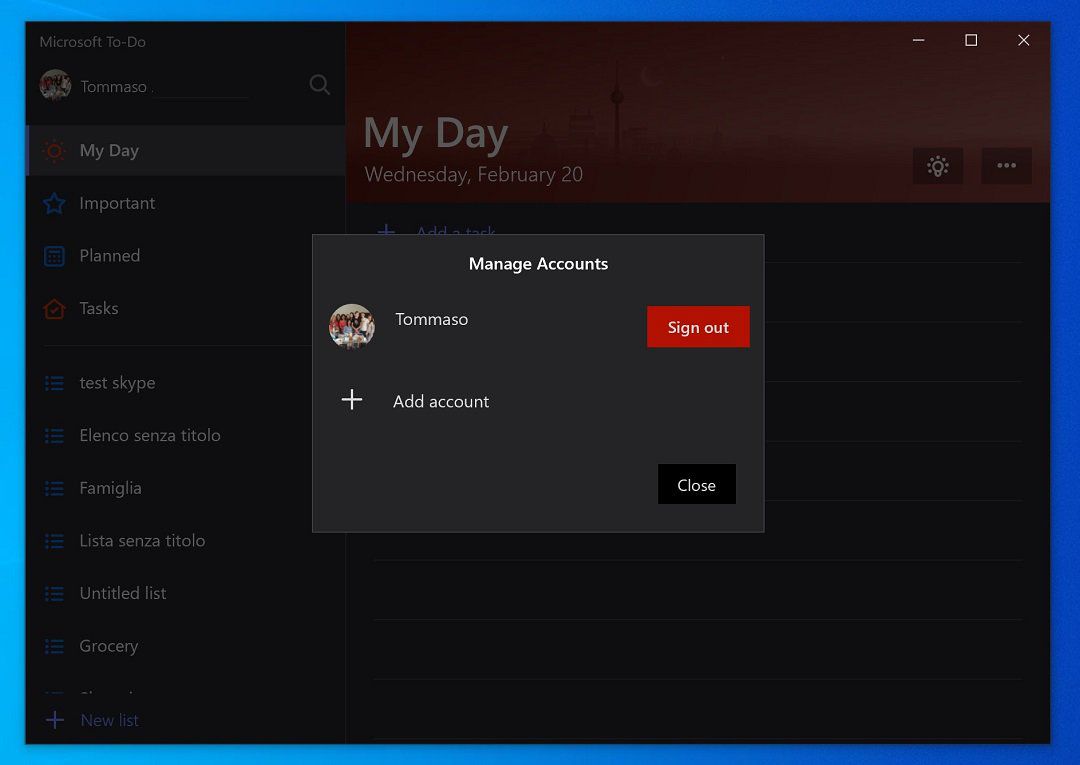Click the house icon for Tasks
This screenshot has height=765, width=1080.
[54, 308]
